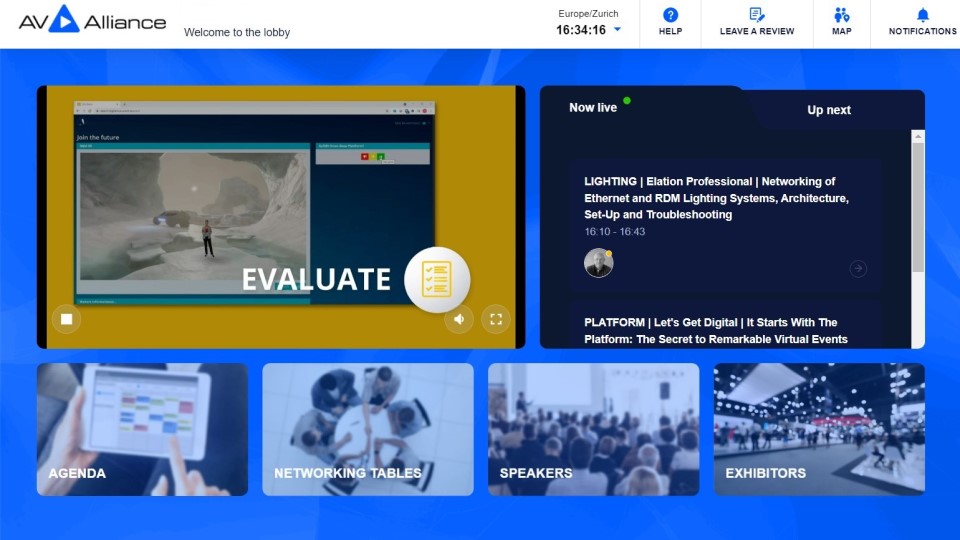This screenshot has width=960, height=540.
Task: Click the Evaluate checklist icon
Action: 437,279
